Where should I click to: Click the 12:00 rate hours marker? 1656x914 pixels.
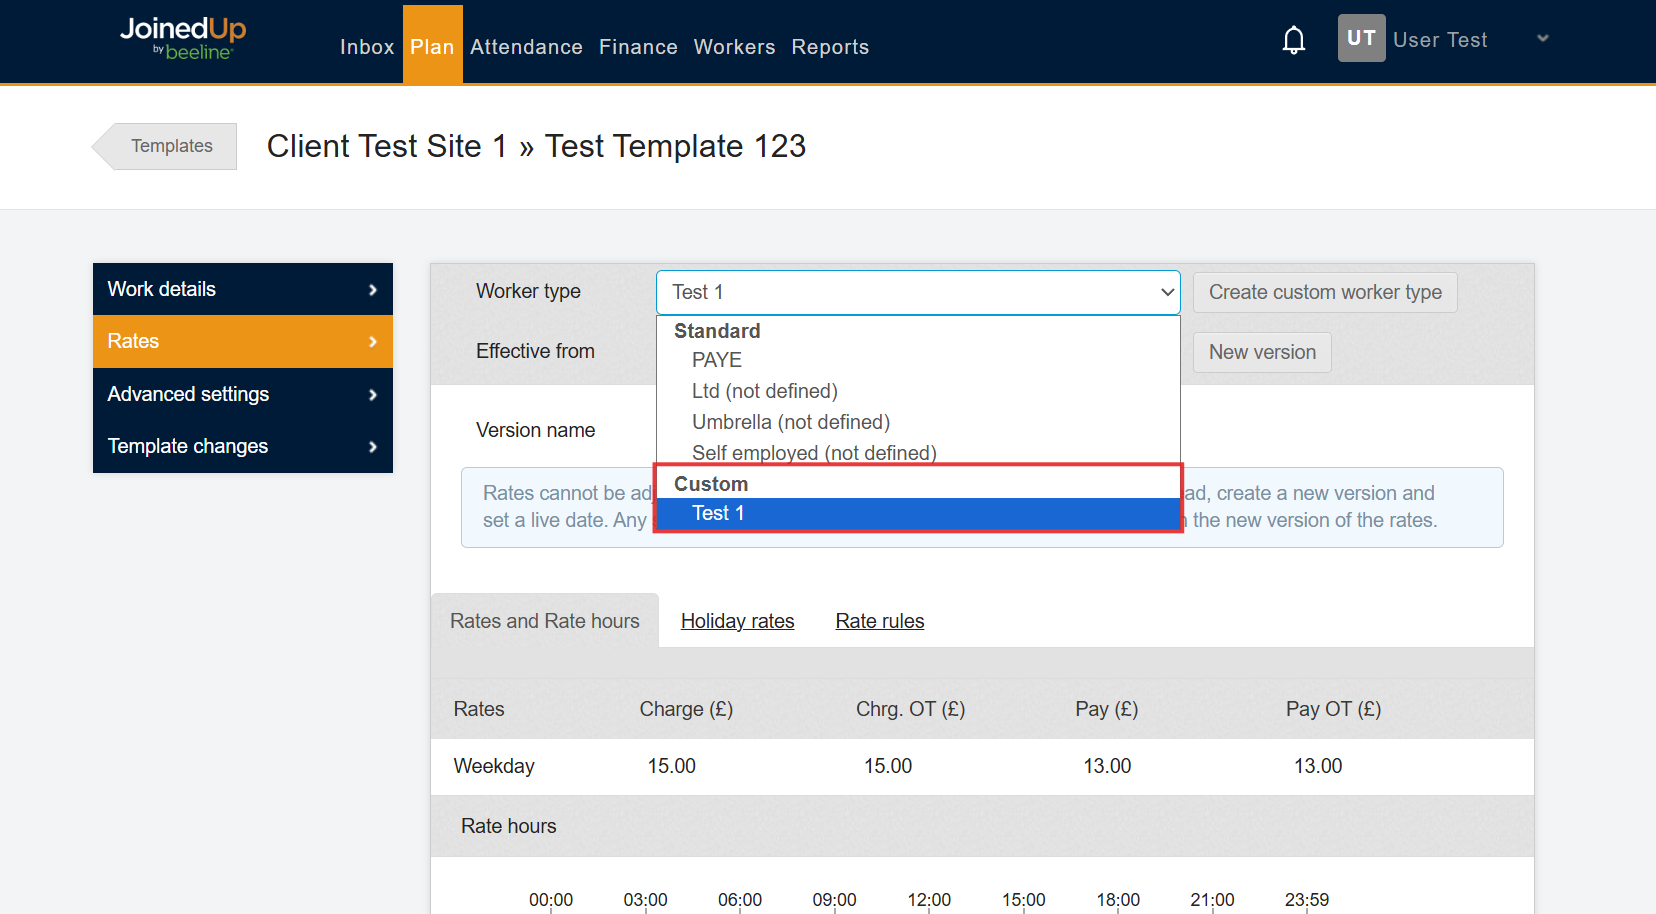(x=929, y=900)
